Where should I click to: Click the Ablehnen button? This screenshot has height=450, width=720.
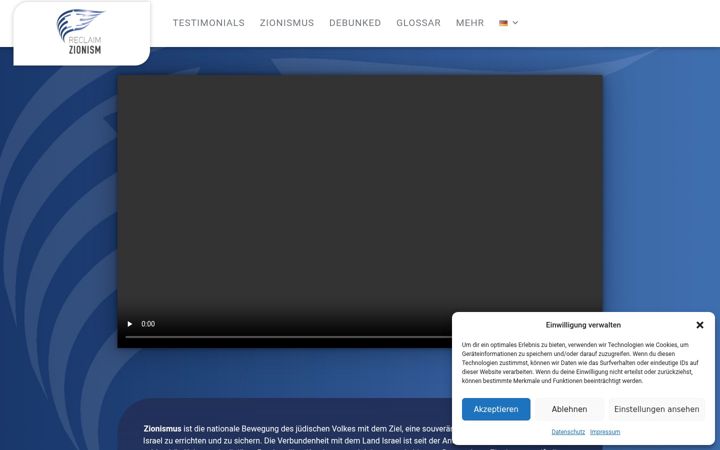click(569, 409)
